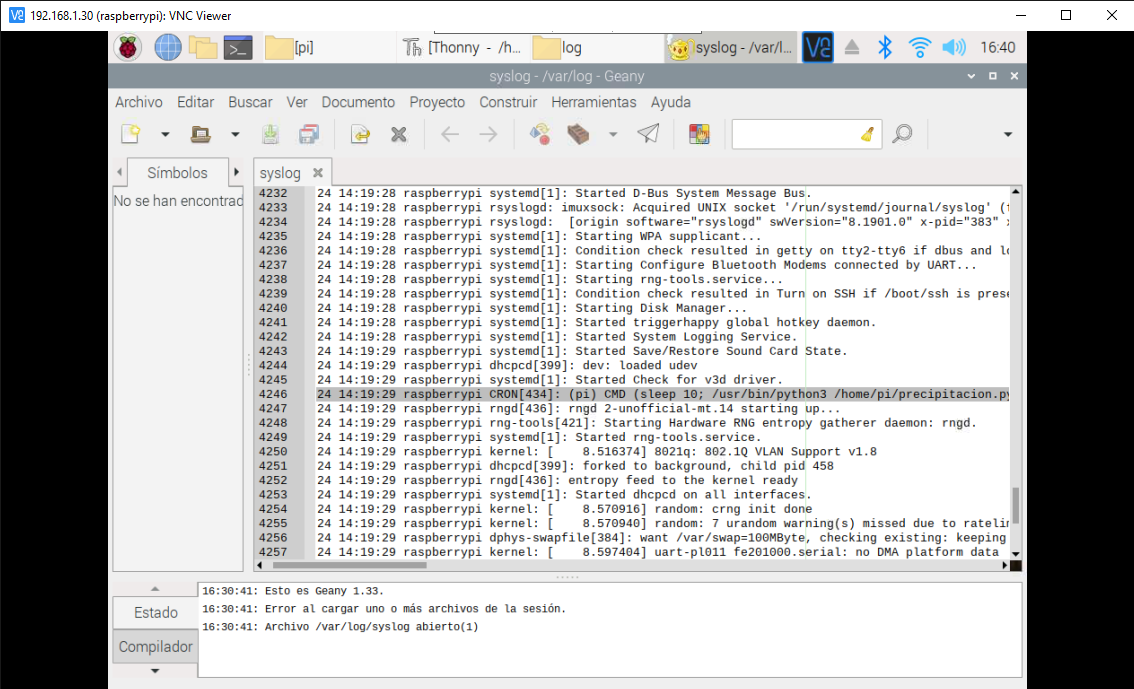Expand the recent files dropdown arrow
The width and height of the screenshot is (1134, 689).
tap(235, 134)
